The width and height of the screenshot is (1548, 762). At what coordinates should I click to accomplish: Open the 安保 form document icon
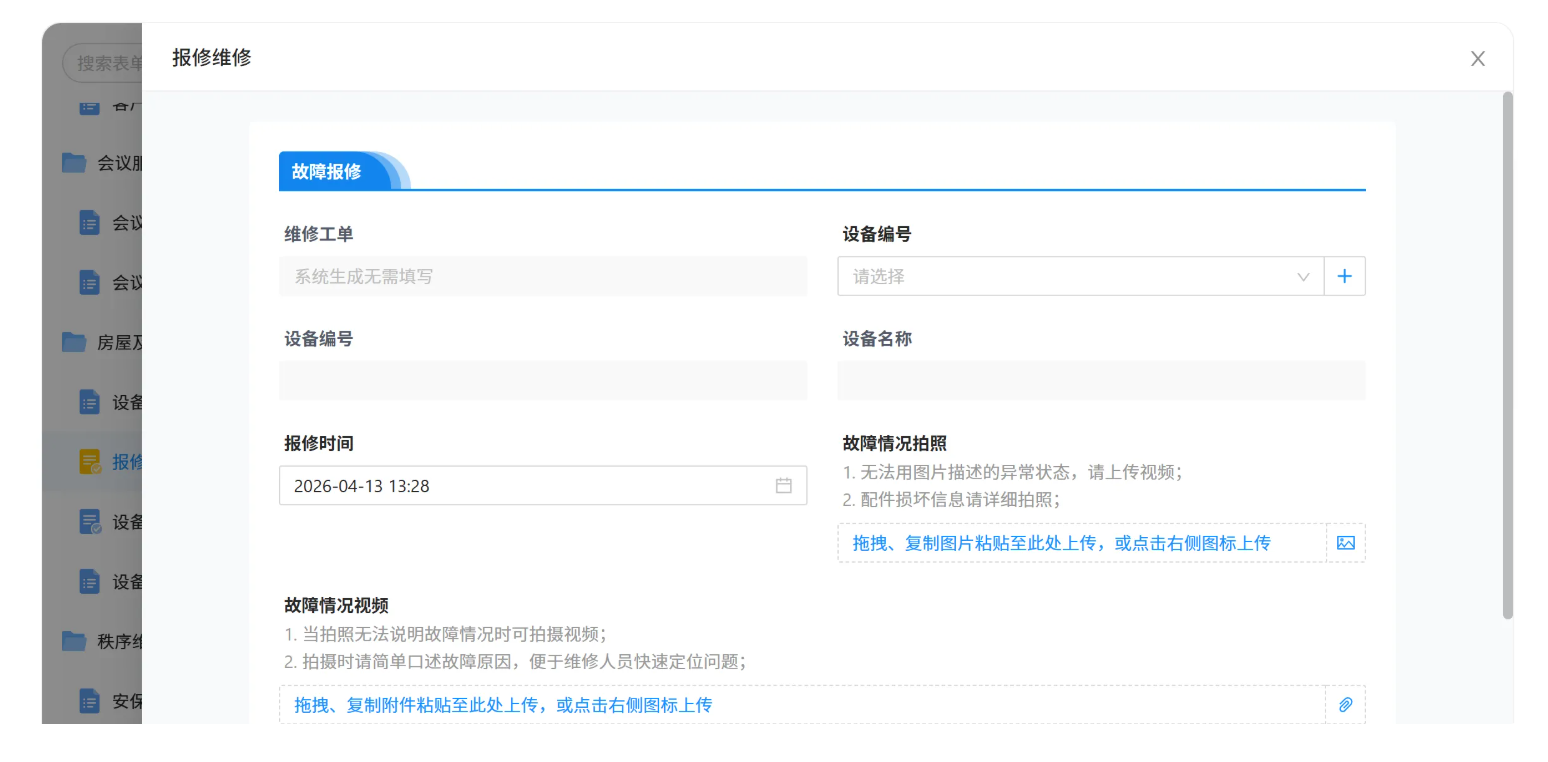90,701
